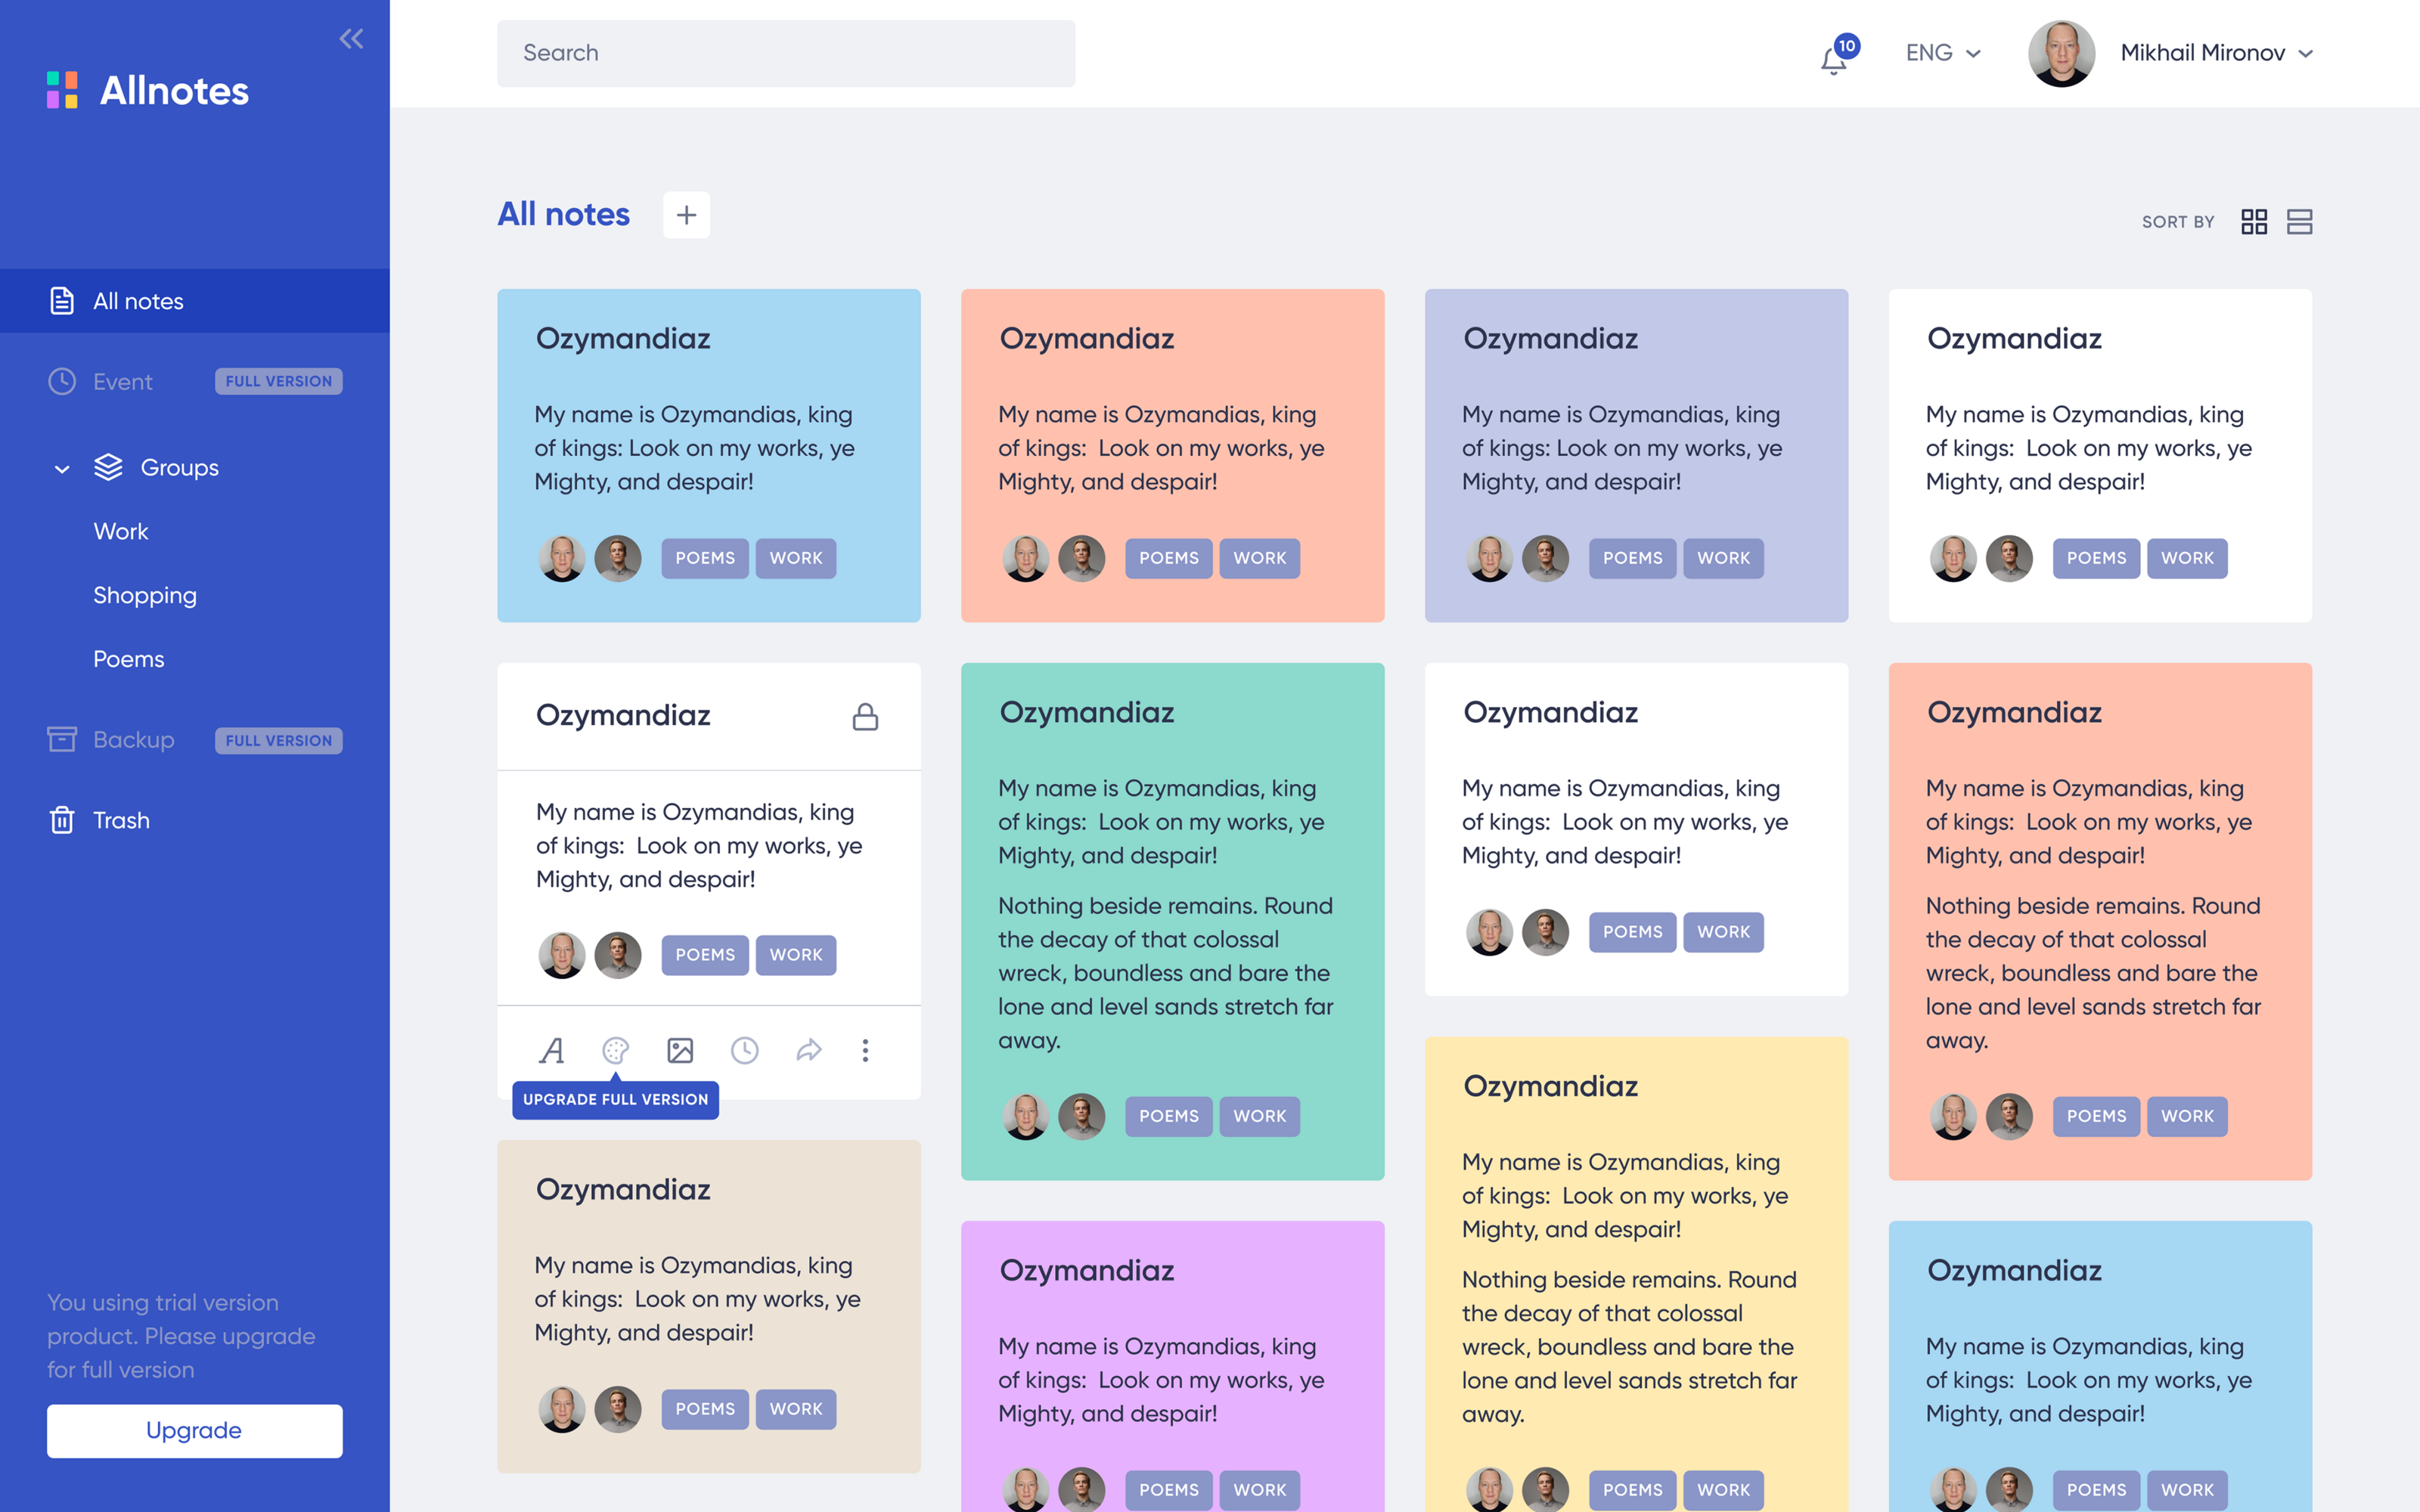Open the color palette icon in note toolbar
The height and width of the screenshot is (1512, 2420).
[615, 1050]
